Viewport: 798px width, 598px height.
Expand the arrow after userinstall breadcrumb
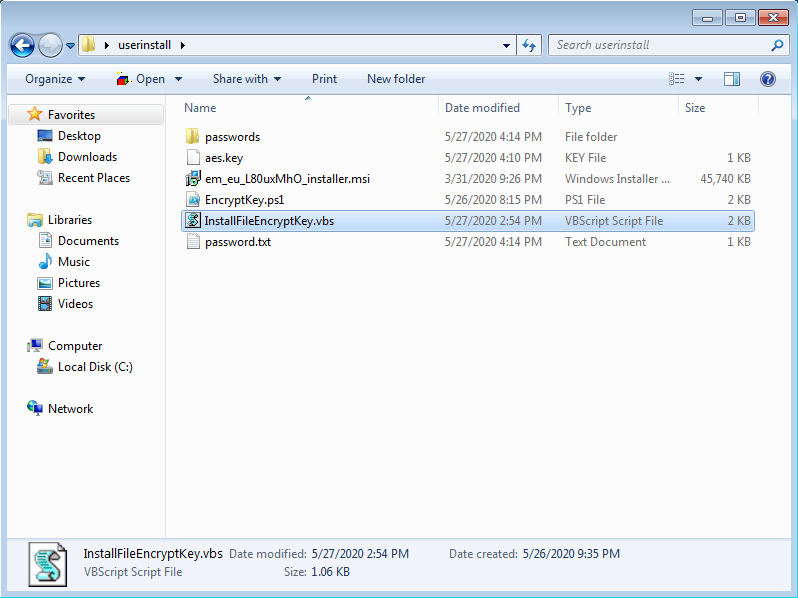click(x=183, y=45)
